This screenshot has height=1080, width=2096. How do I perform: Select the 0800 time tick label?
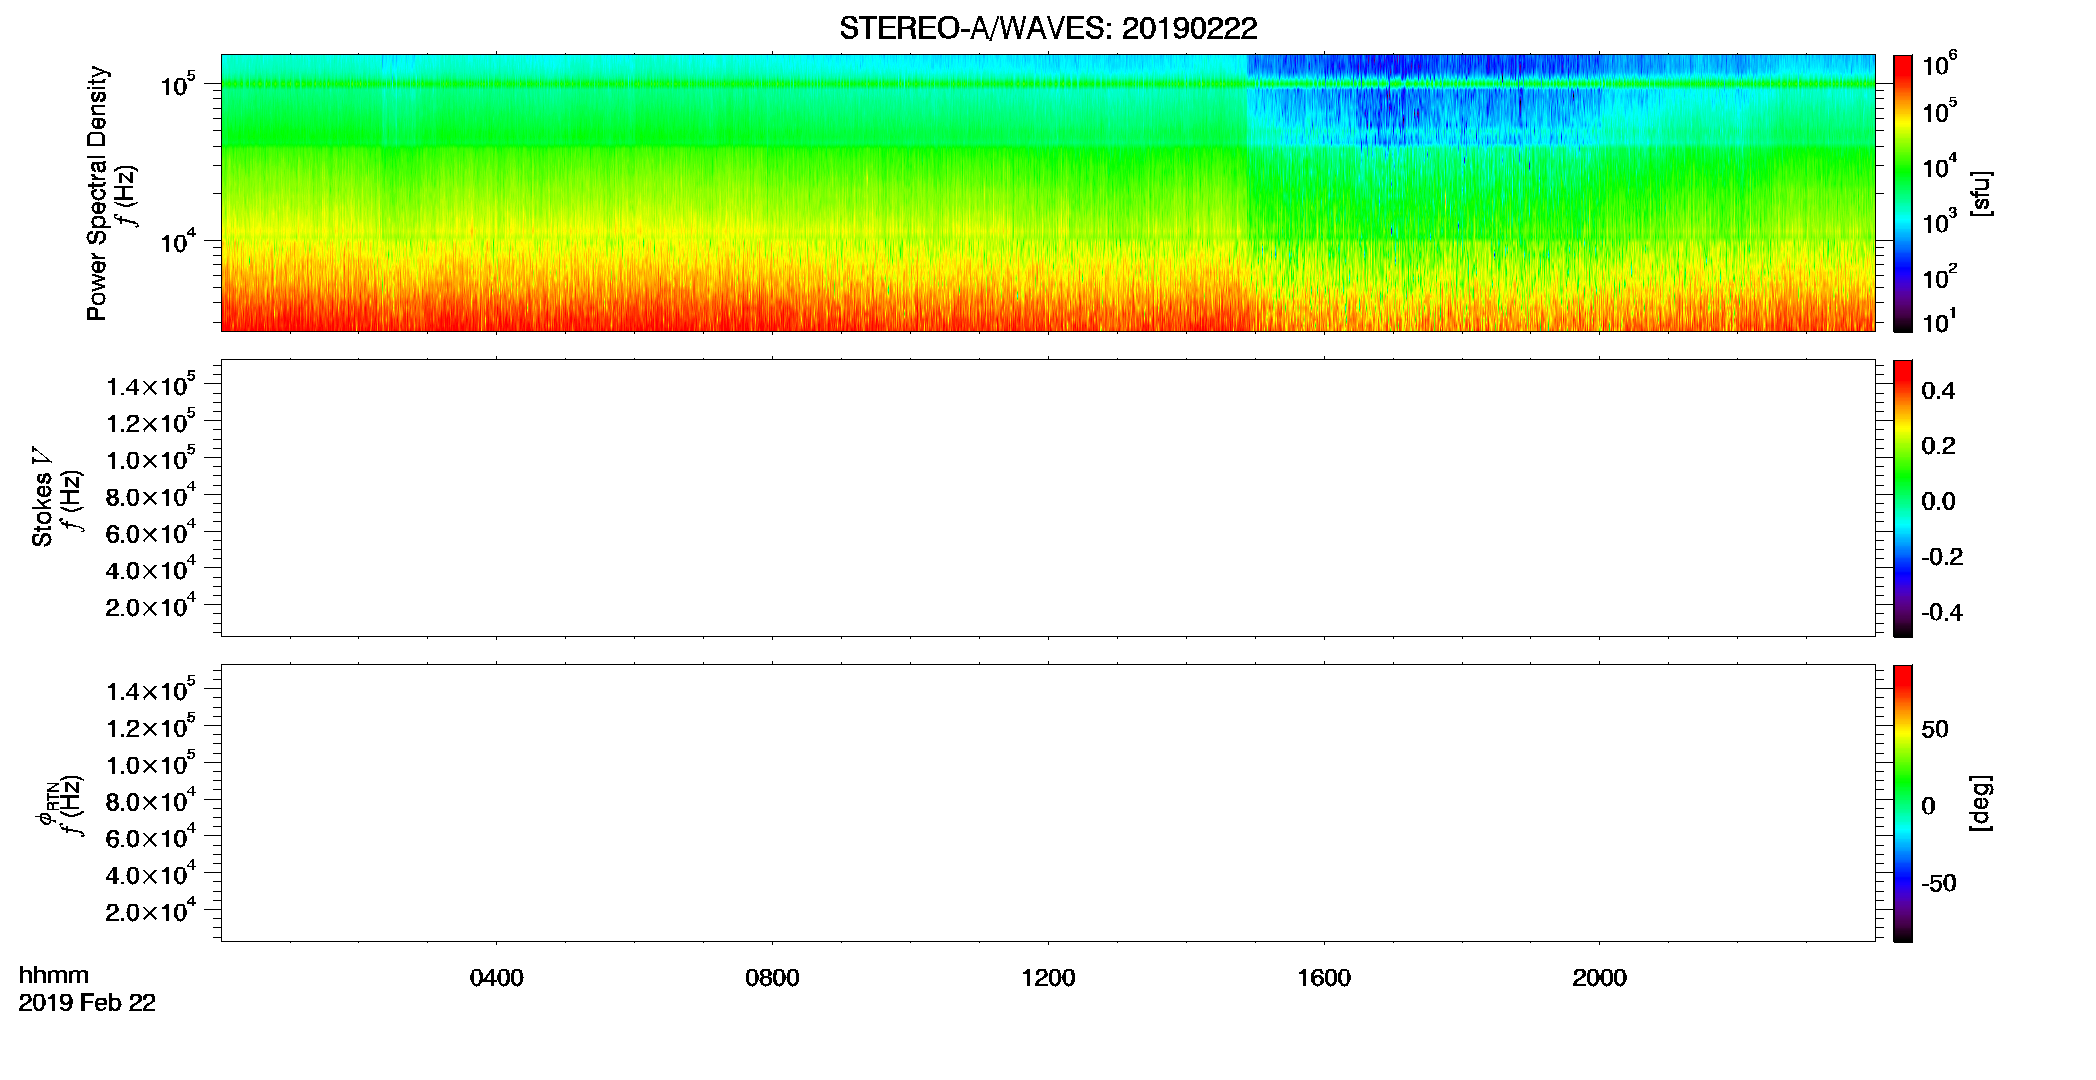click(772, 978)
